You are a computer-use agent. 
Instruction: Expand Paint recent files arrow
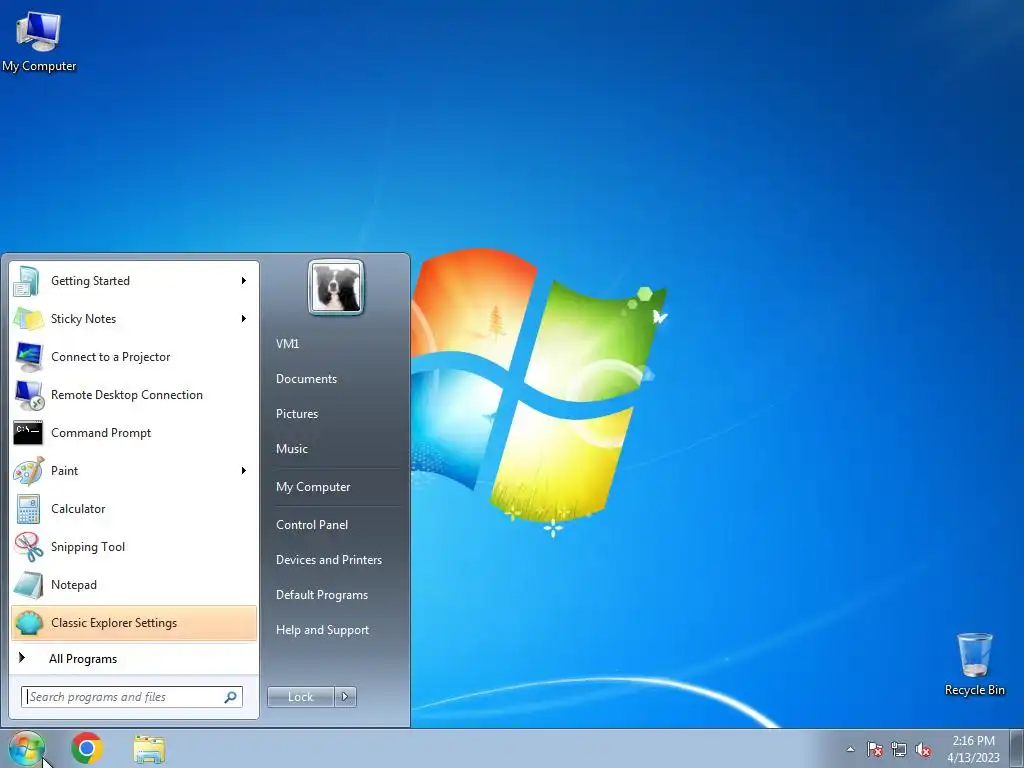point(244,471)
